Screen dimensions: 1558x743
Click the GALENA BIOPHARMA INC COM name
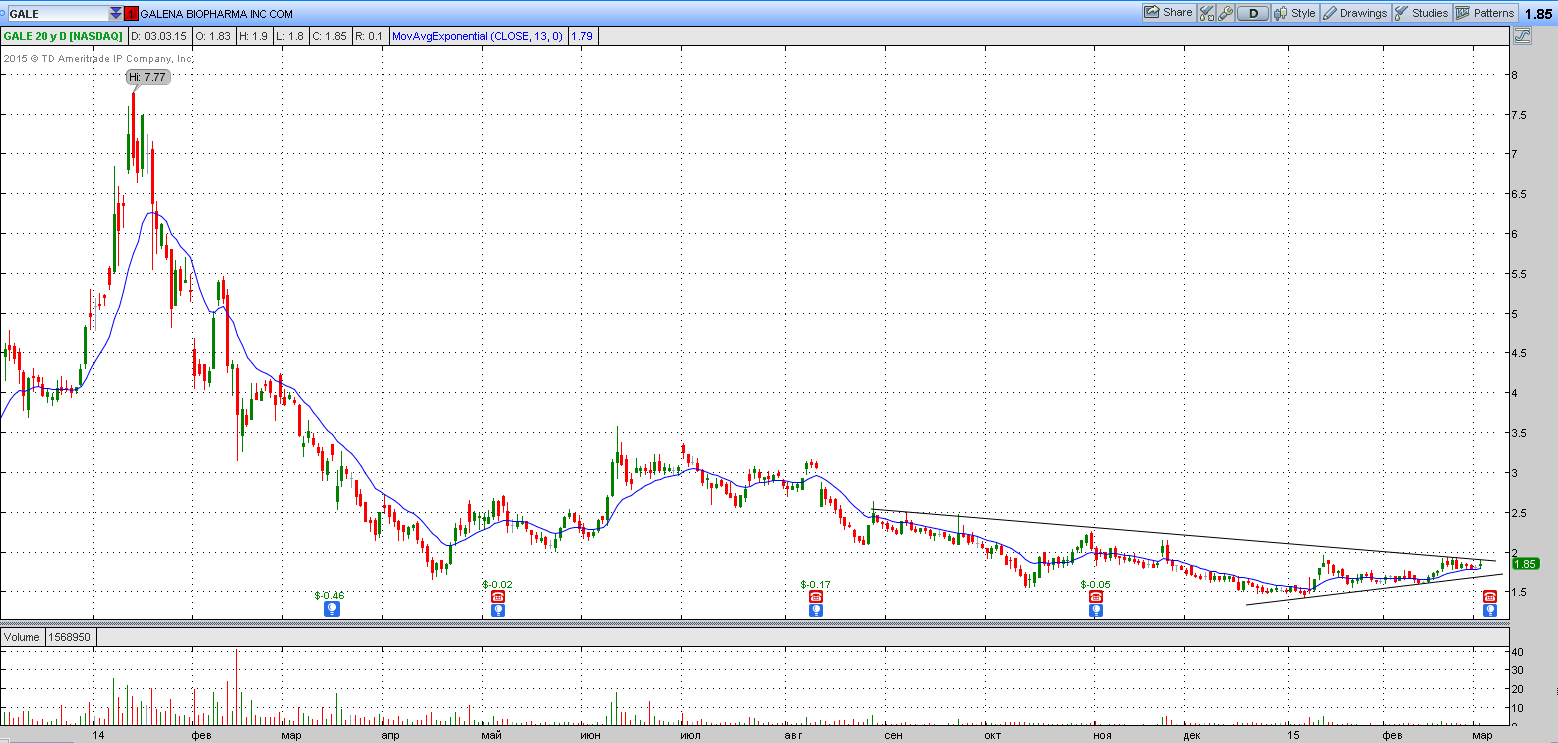(x=217, y=14)
